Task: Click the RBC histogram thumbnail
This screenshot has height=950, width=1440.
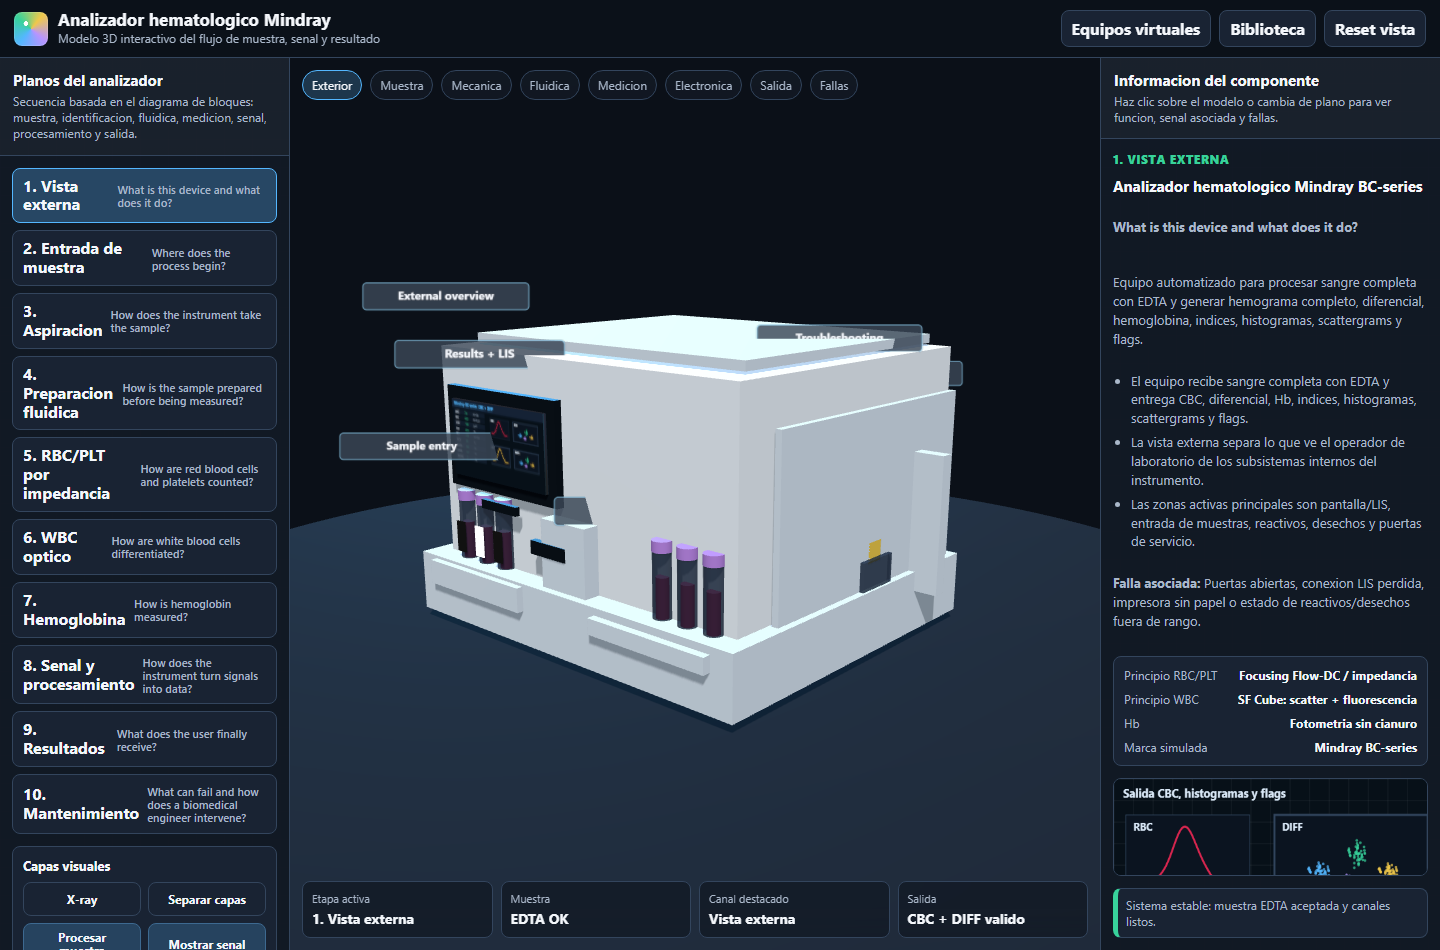Action: pos(1187,845)
